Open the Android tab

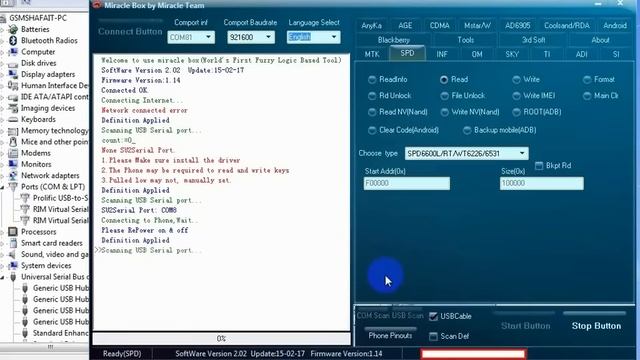coord(615,25)
